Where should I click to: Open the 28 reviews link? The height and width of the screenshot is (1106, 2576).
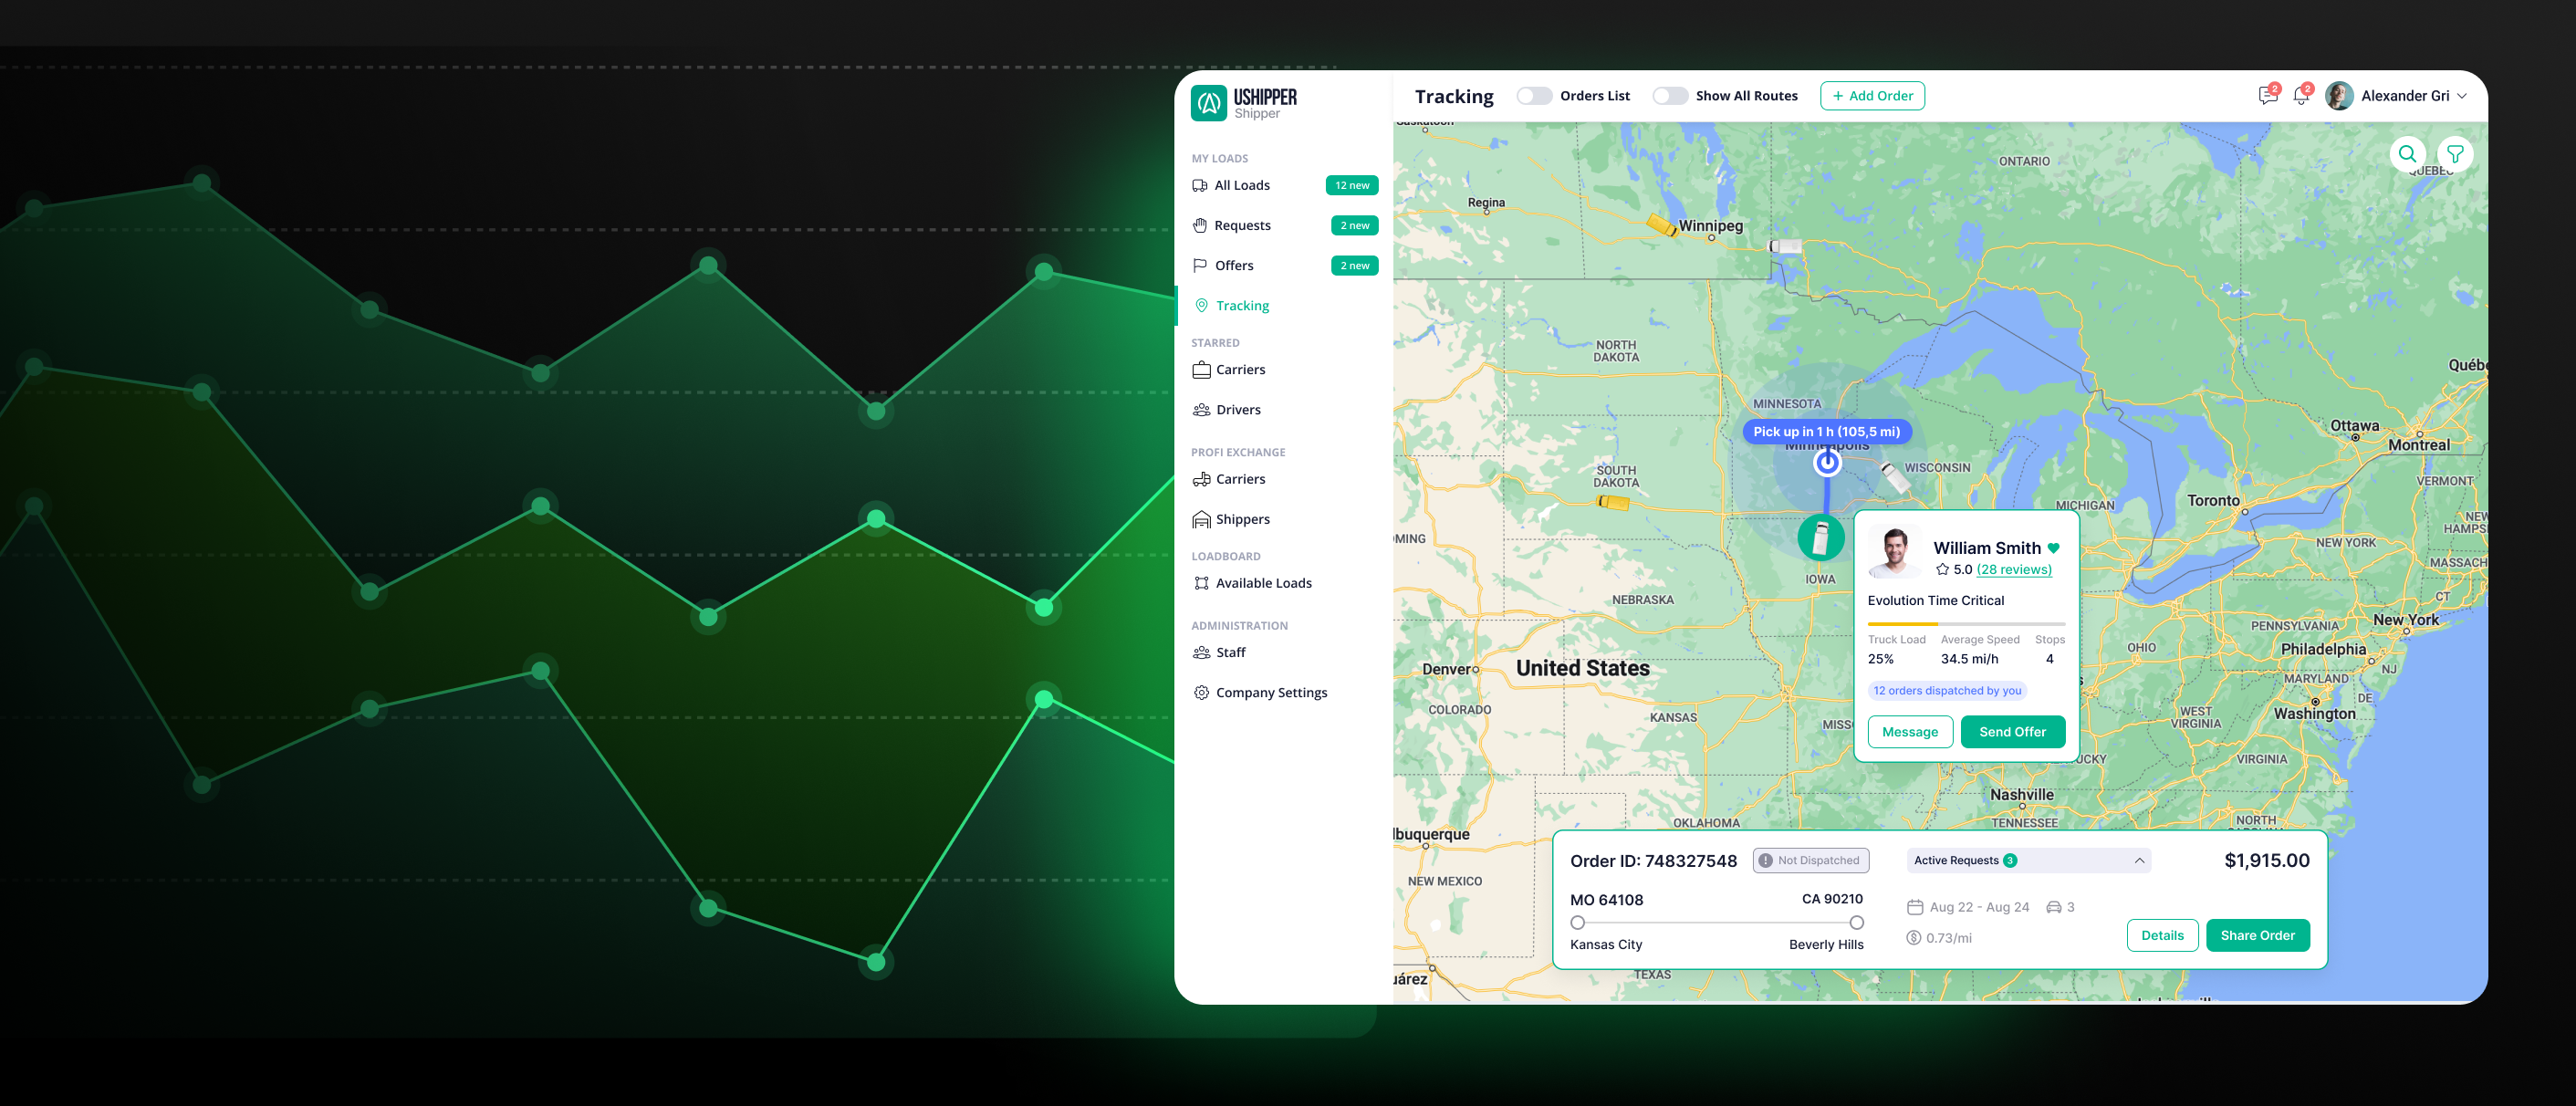tap(2013, 570)
